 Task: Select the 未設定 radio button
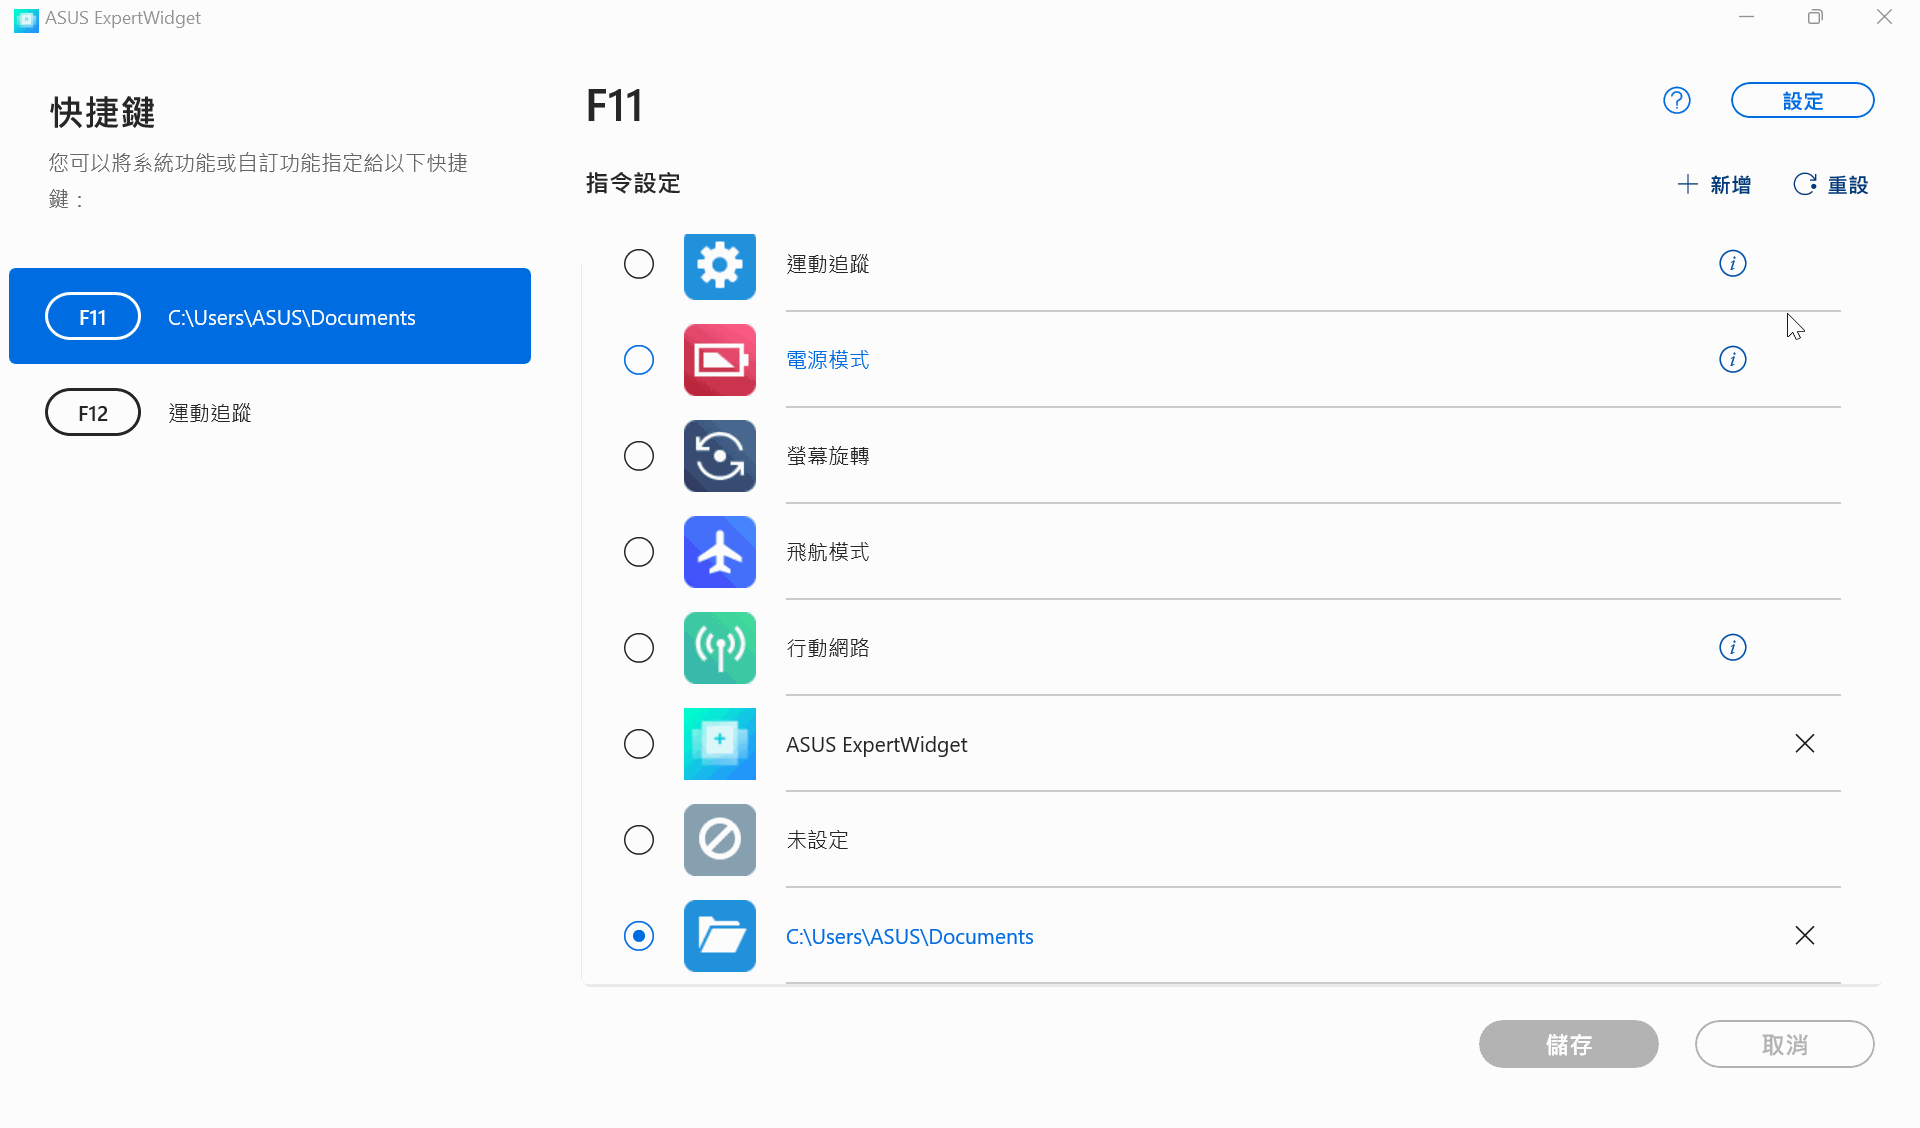pyautogui.click(x=639, y=840)
